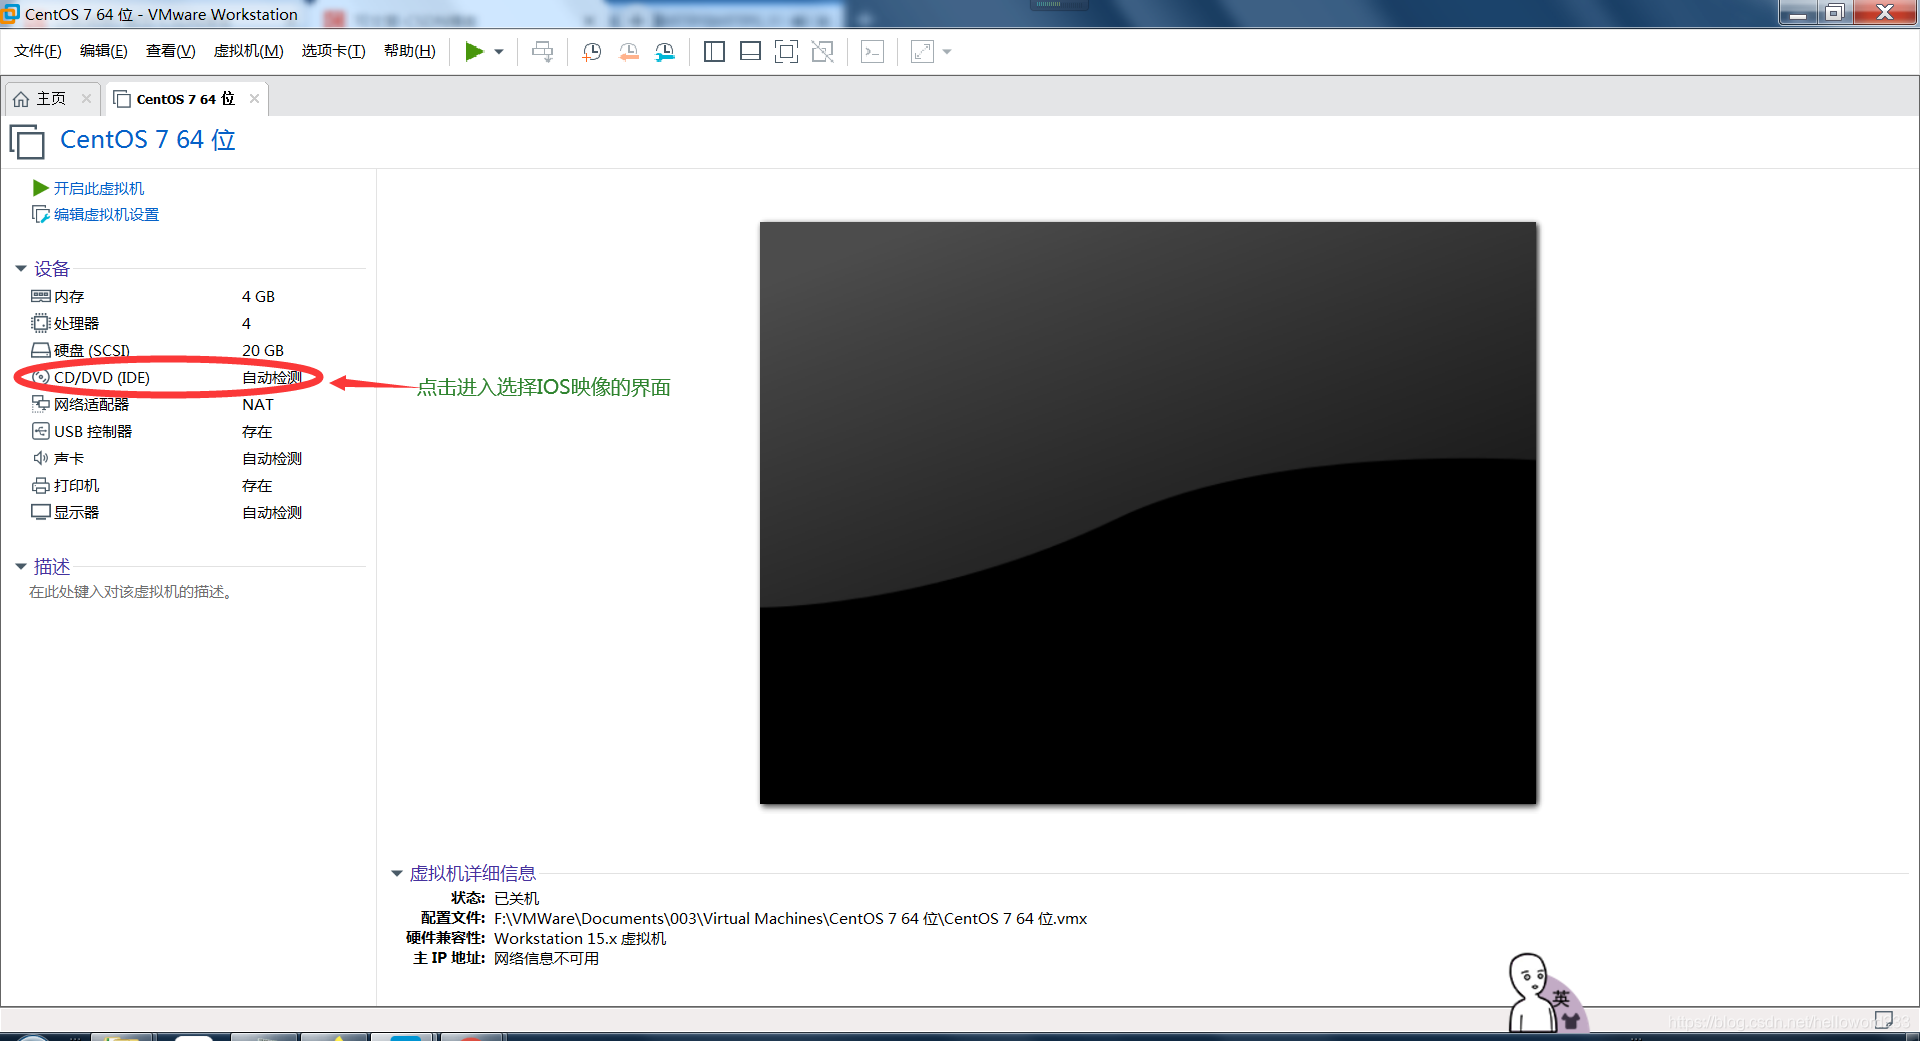
Task: Click the USB controller icon
Action: (41, 431)
